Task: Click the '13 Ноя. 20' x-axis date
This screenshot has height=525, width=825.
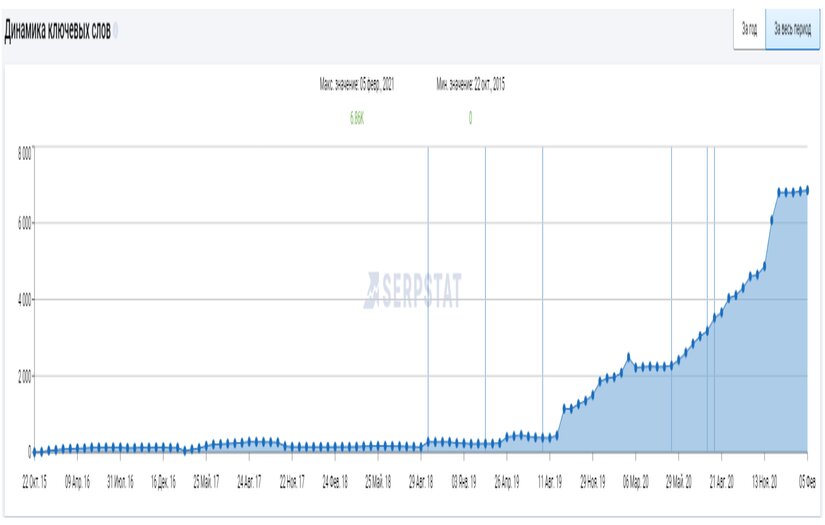Action: pyautogui.click(x=764, y=482)
